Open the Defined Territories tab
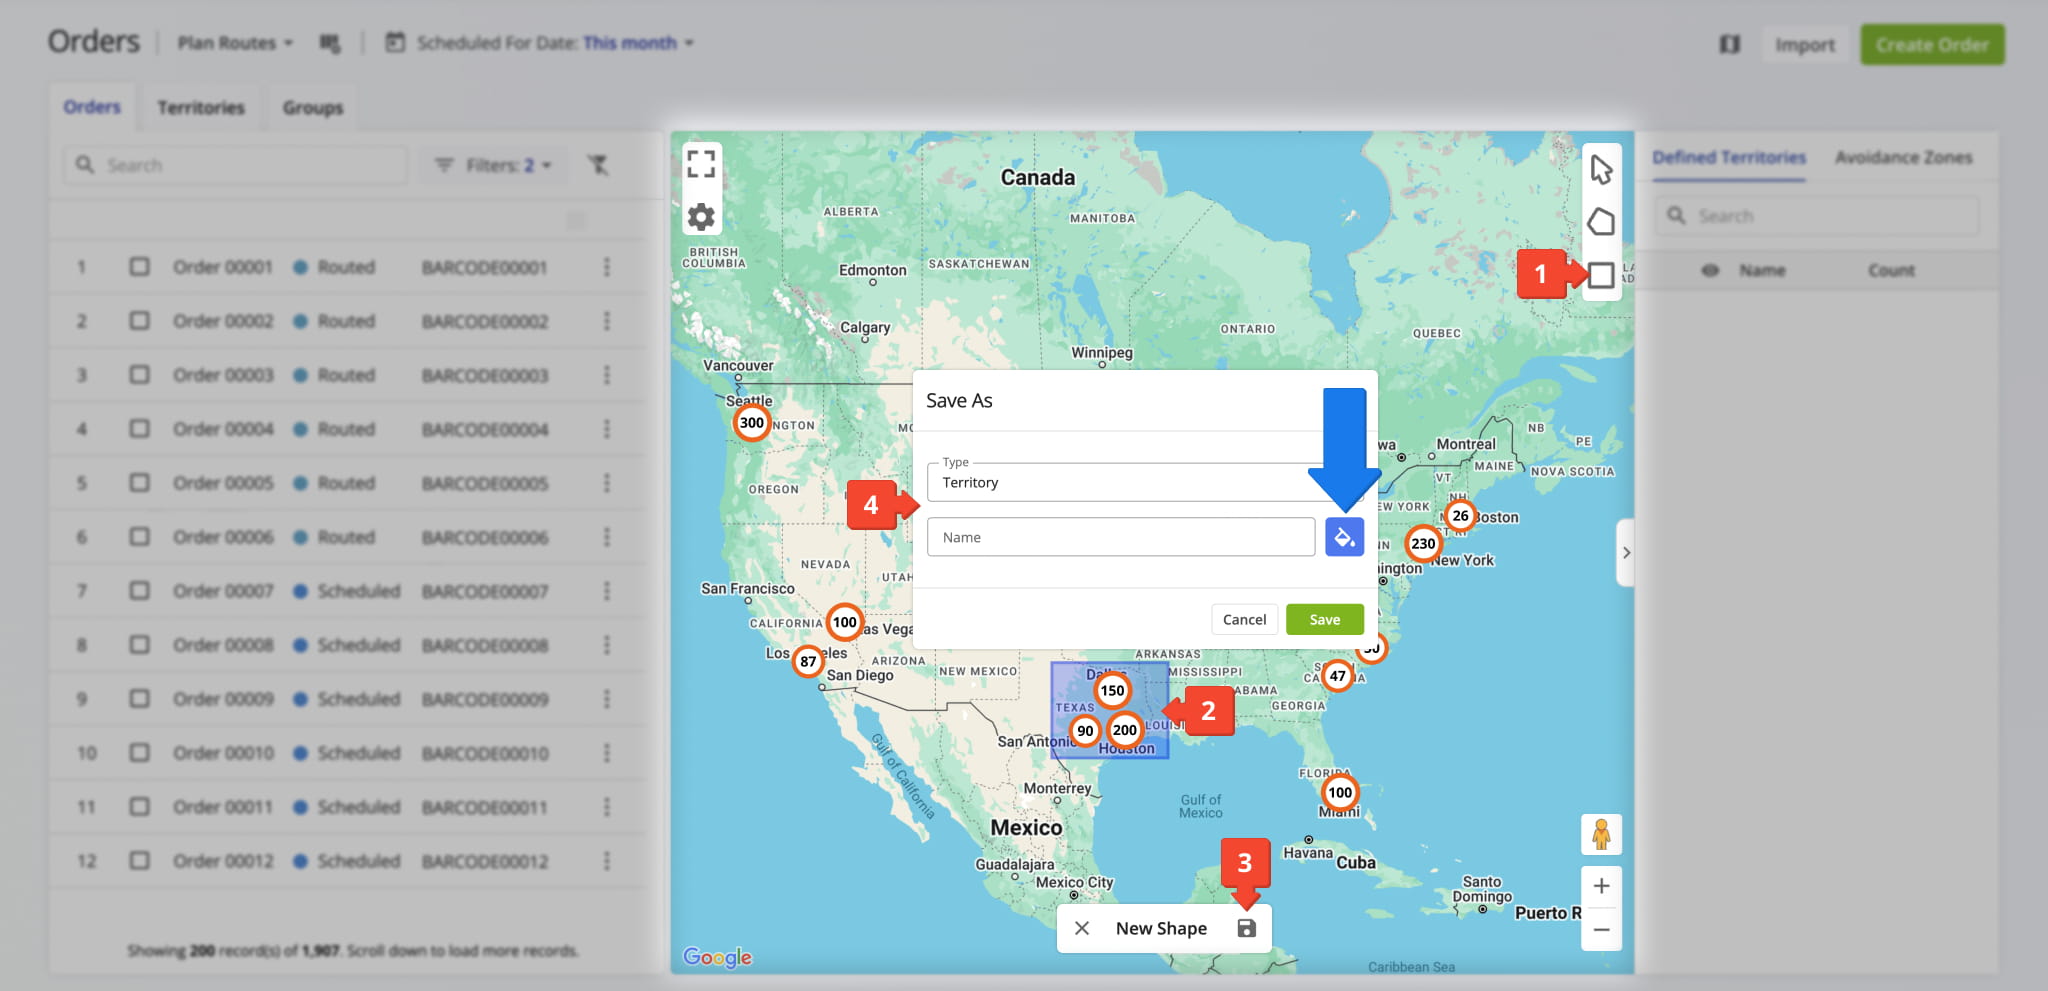The image size is (2048, 991). point(1729,157)
